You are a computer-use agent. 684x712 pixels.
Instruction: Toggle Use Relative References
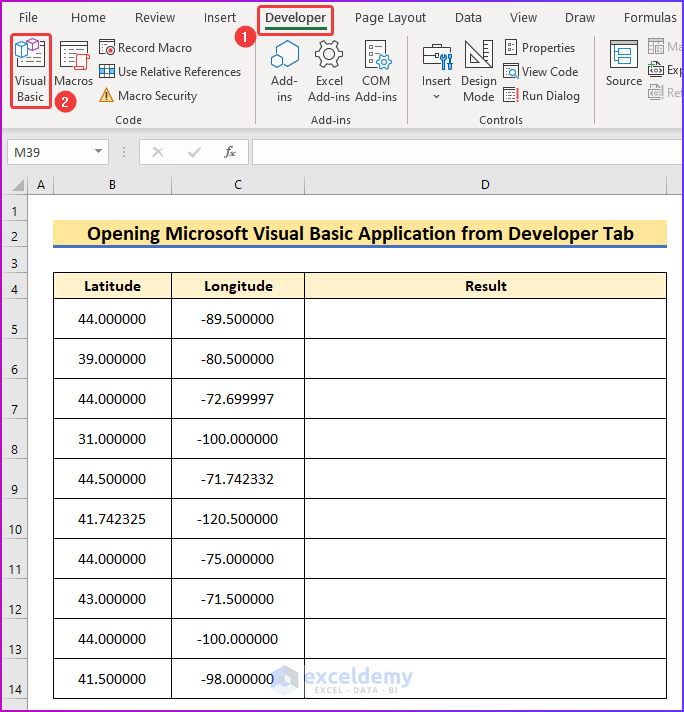point(170,72)
